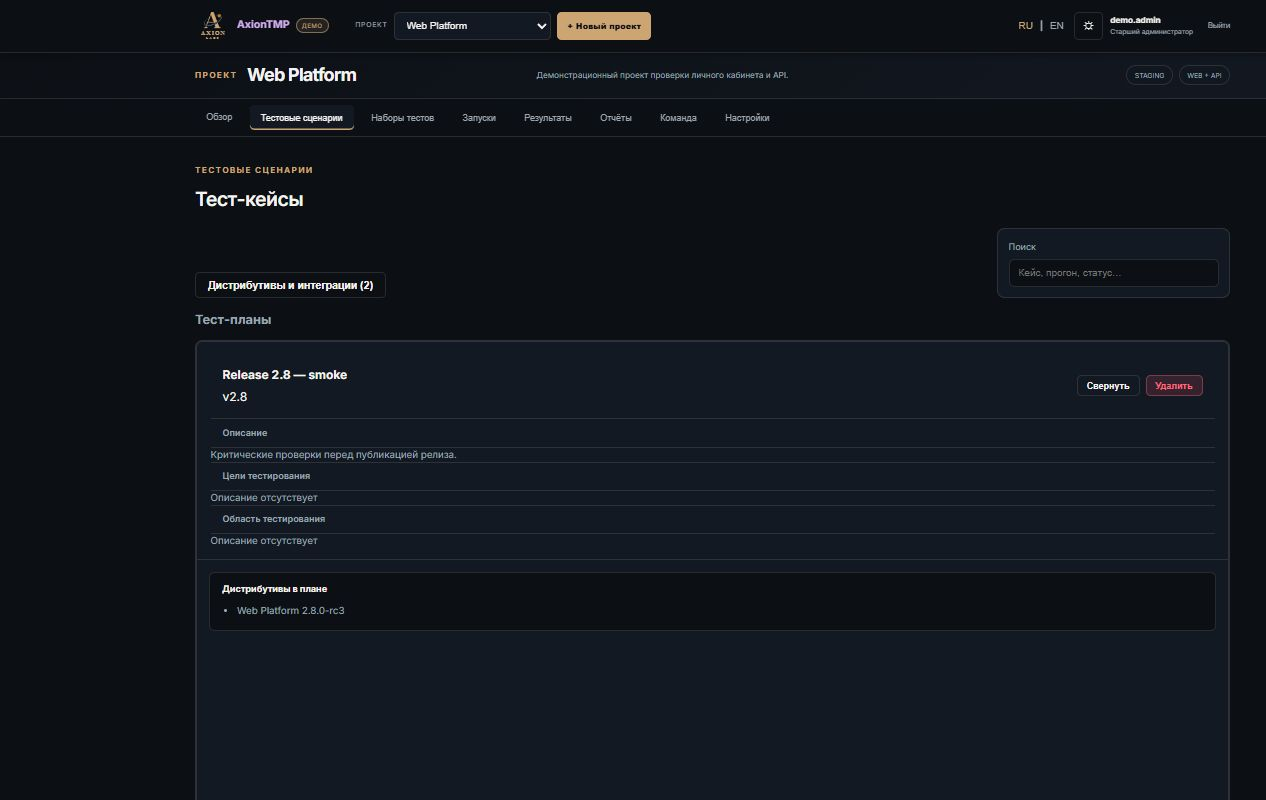Viewport: 1266px width, 800px height.
Task: Go to the Наборы тестов tab
Action: coord(402,118)
